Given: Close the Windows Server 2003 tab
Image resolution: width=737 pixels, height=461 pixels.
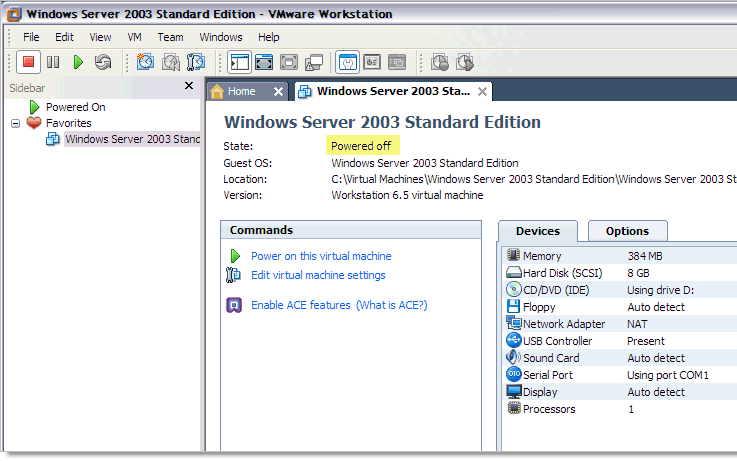Looking at the screenshot, I should [x=482, y=92].
